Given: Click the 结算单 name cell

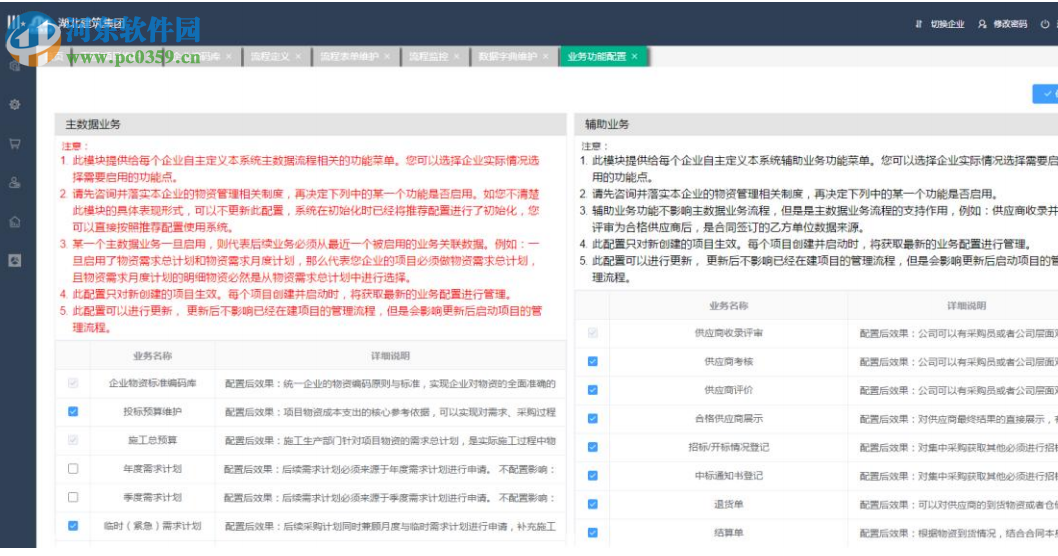Looking at the screenshot, I should [x=729, y=532].
